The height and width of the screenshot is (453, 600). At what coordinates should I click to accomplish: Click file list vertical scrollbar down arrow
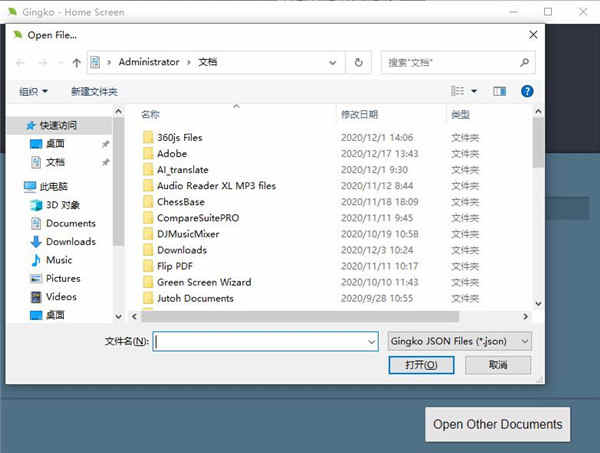(538, 304)
